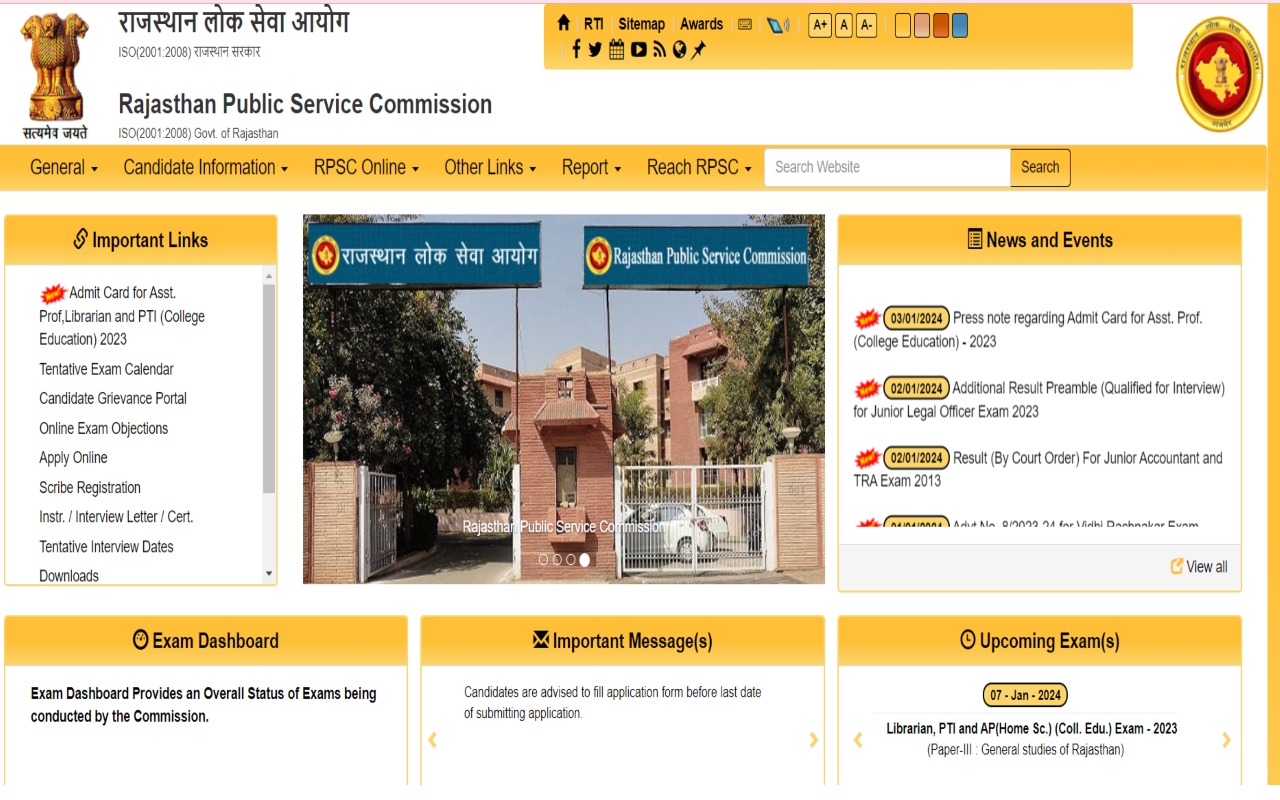
Task: Select the second carousel dot indicator
Action: coord(557,560)
